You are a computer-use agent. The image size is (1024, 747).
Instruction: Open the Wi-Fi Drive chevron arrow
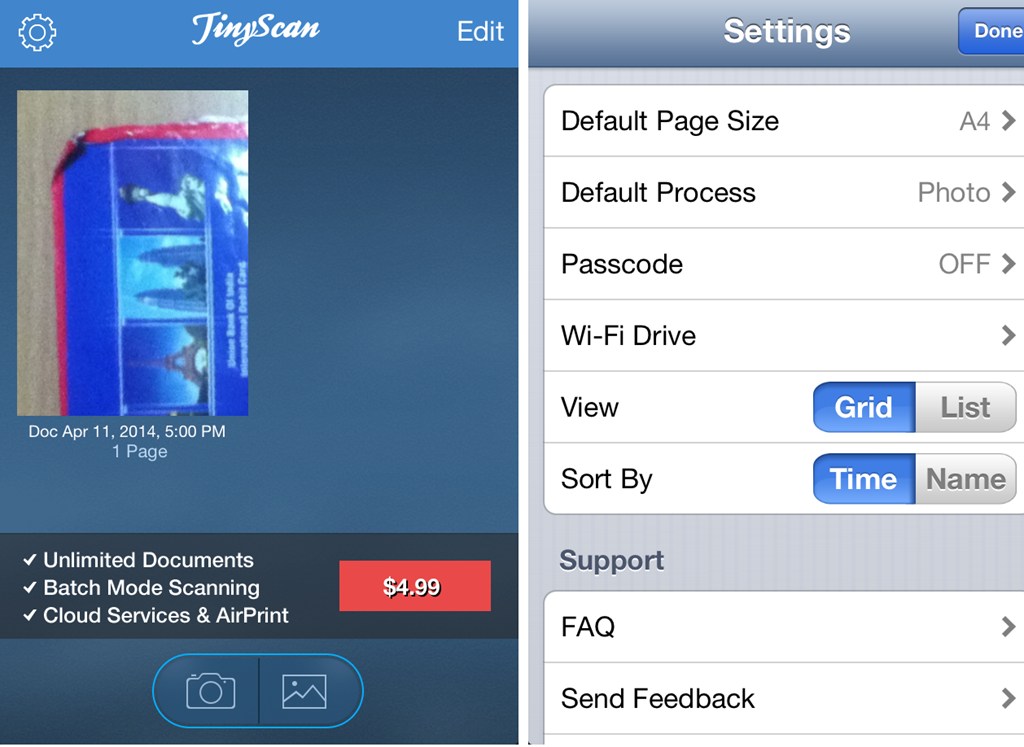(x=1008, y=336)
